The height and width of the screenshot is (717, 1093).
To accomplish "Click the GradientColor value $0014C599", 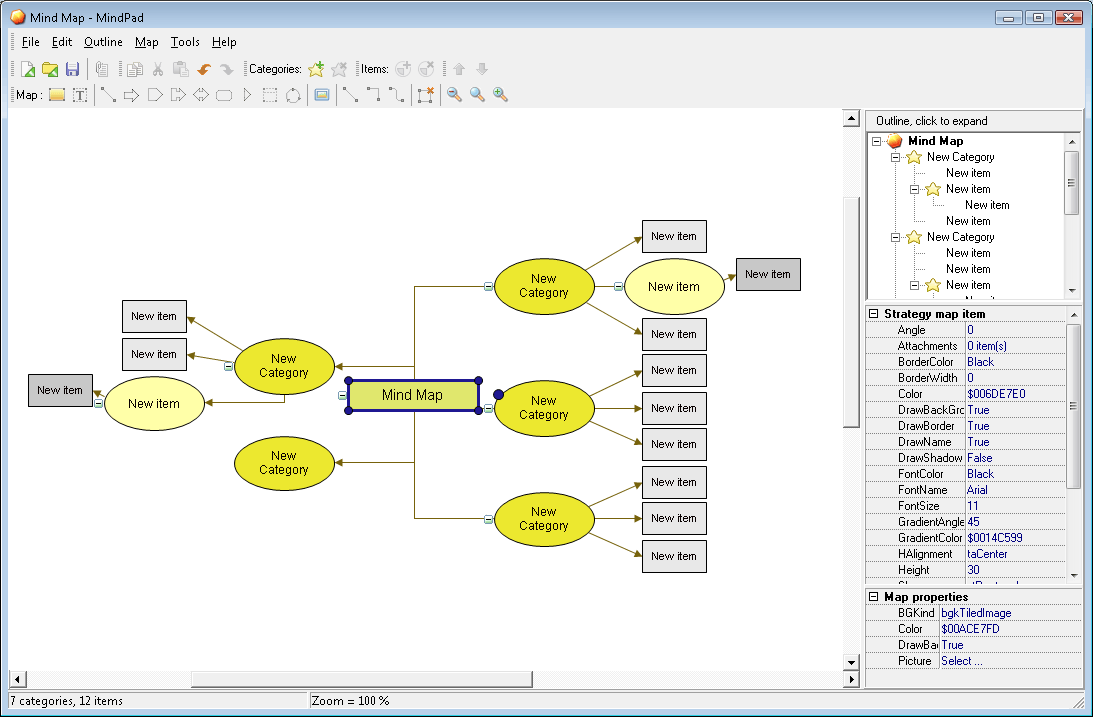I will coord(994,538).
